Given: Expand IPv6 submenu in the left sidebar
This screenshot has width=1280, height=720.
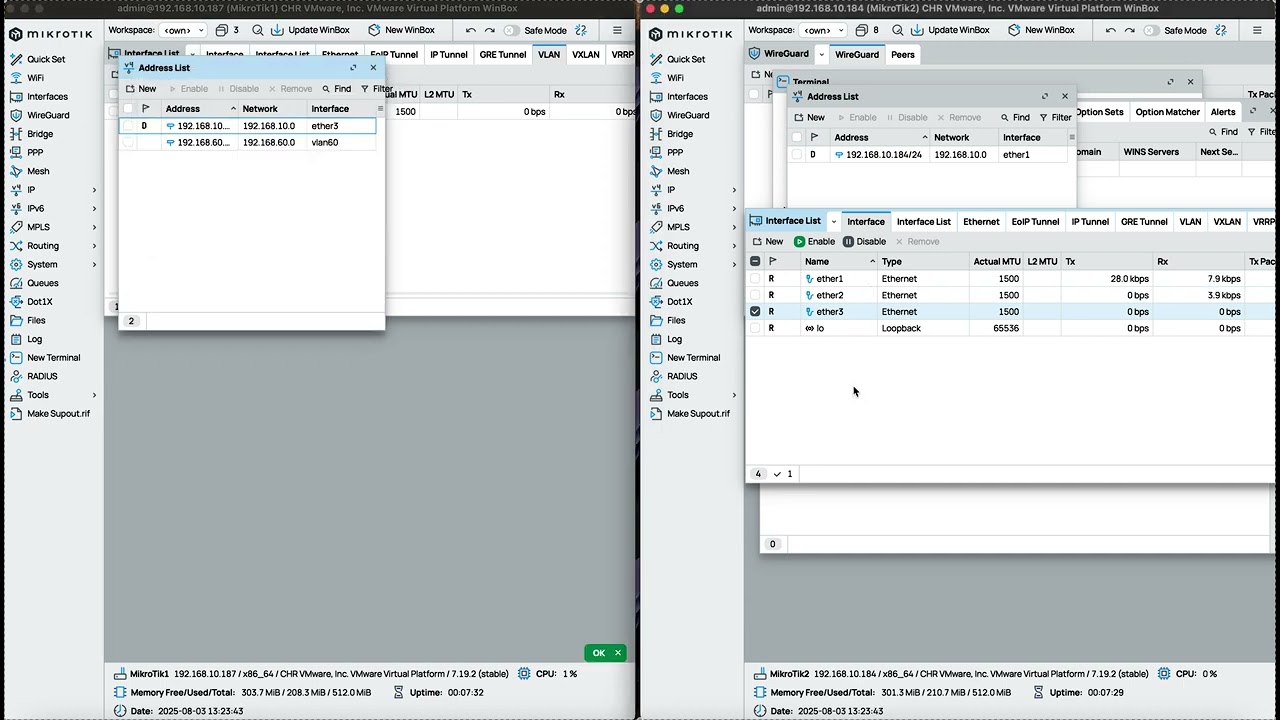Looking at the screenshot, I should coord(95,209).
